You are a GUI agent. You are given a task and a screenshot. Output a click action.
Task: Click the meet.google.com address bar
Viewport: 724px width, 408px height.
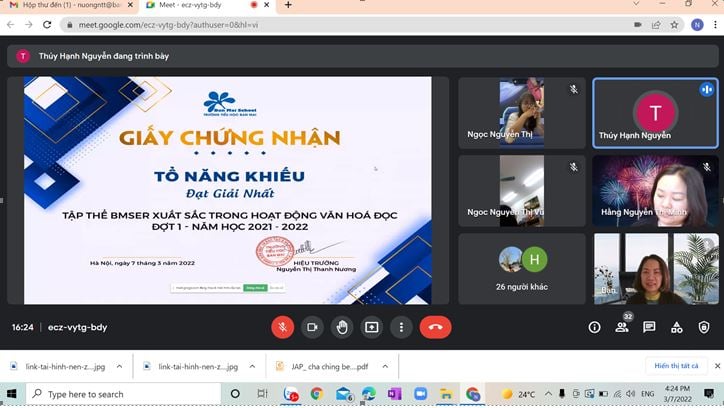click(300, 25)
